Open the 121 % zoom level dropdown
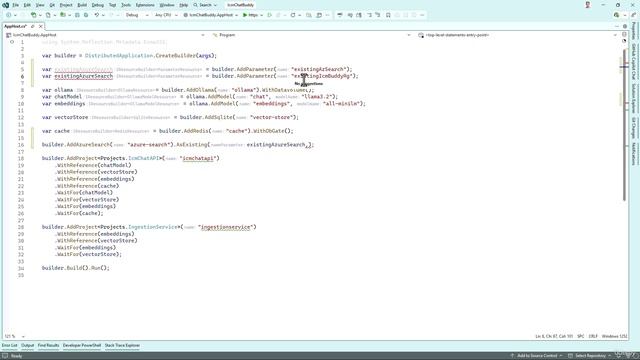Screen dimensions: 640x360 point(15,336)
